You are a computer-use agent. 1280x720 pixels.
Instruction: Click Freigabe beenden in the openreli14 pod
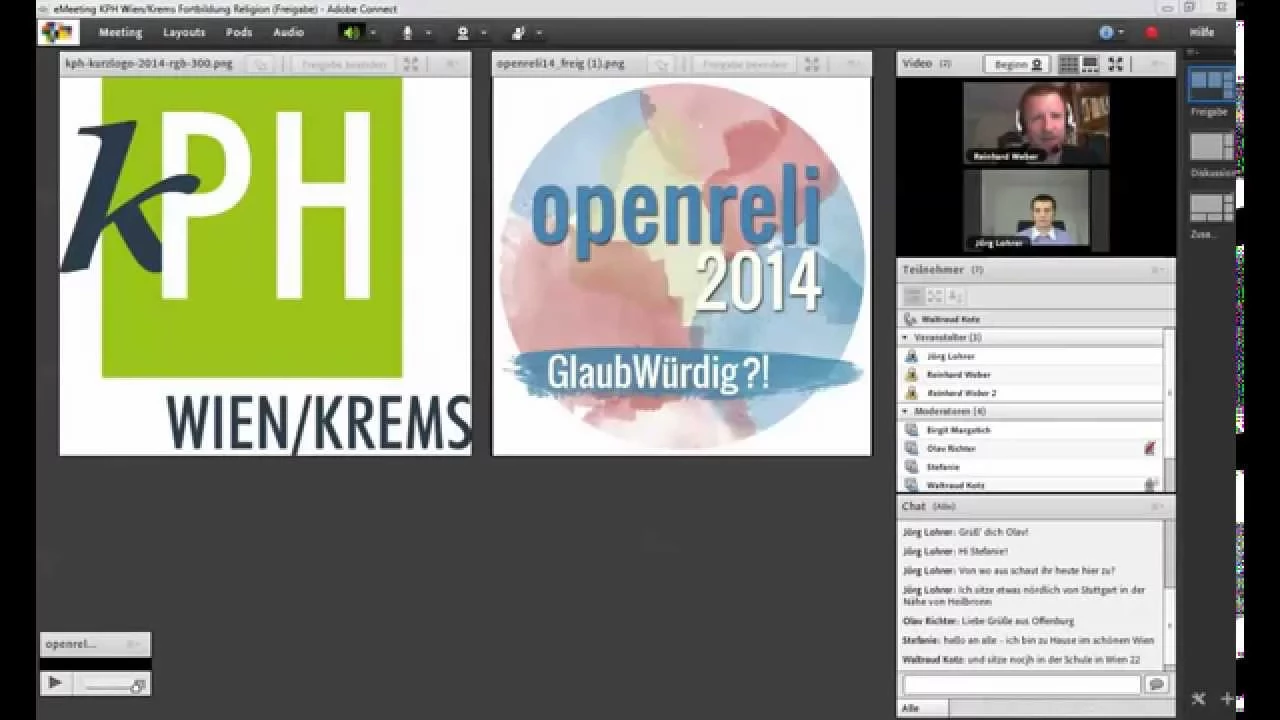click(x=745, y=64)
